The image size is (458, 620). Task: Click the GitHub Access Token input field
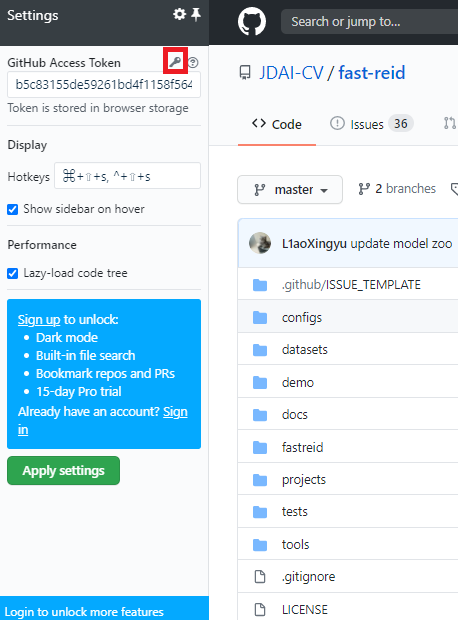point(104,85)
